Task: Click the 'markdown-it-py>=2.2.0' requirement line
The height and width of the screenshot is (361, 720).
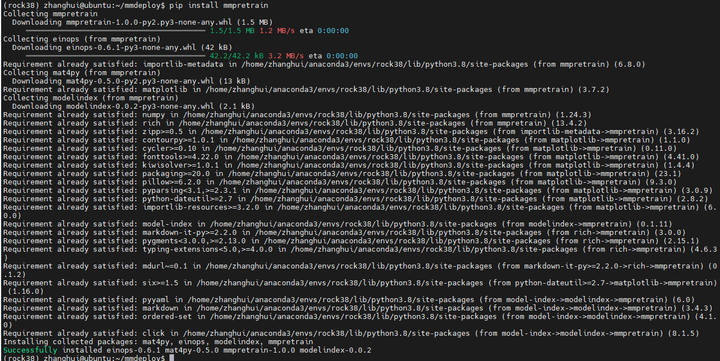Action: tap(344, 232)
